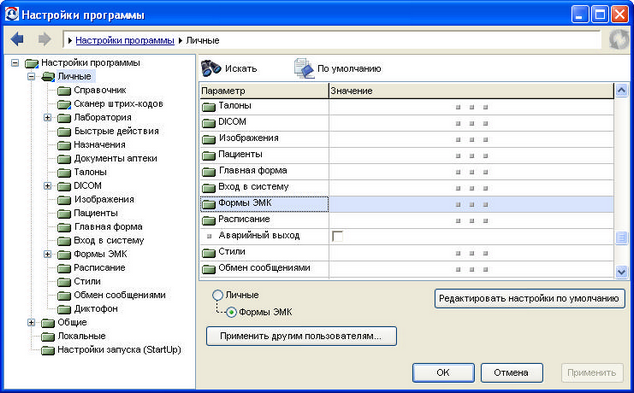Click the scrollbar thumb in parameter list
Image resolution: width=634 pixels, height=393 pixels.
click(x=621, y=238)
